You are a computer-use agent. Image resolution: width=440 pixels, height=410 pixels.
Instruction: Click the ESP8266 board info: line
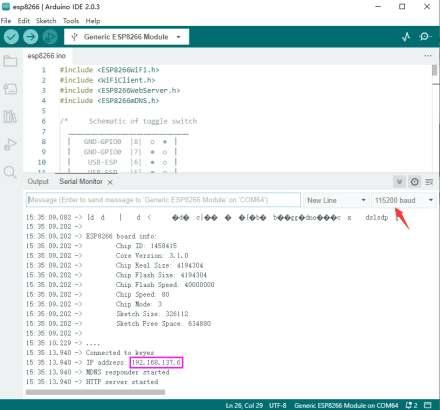coord(121,236)
